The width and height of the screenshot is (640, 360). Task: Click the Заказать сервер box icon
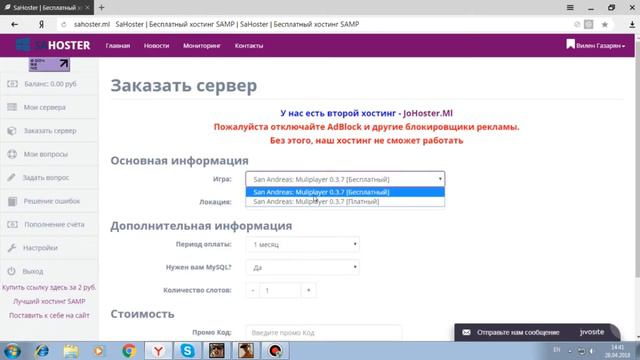pos(12,131)
